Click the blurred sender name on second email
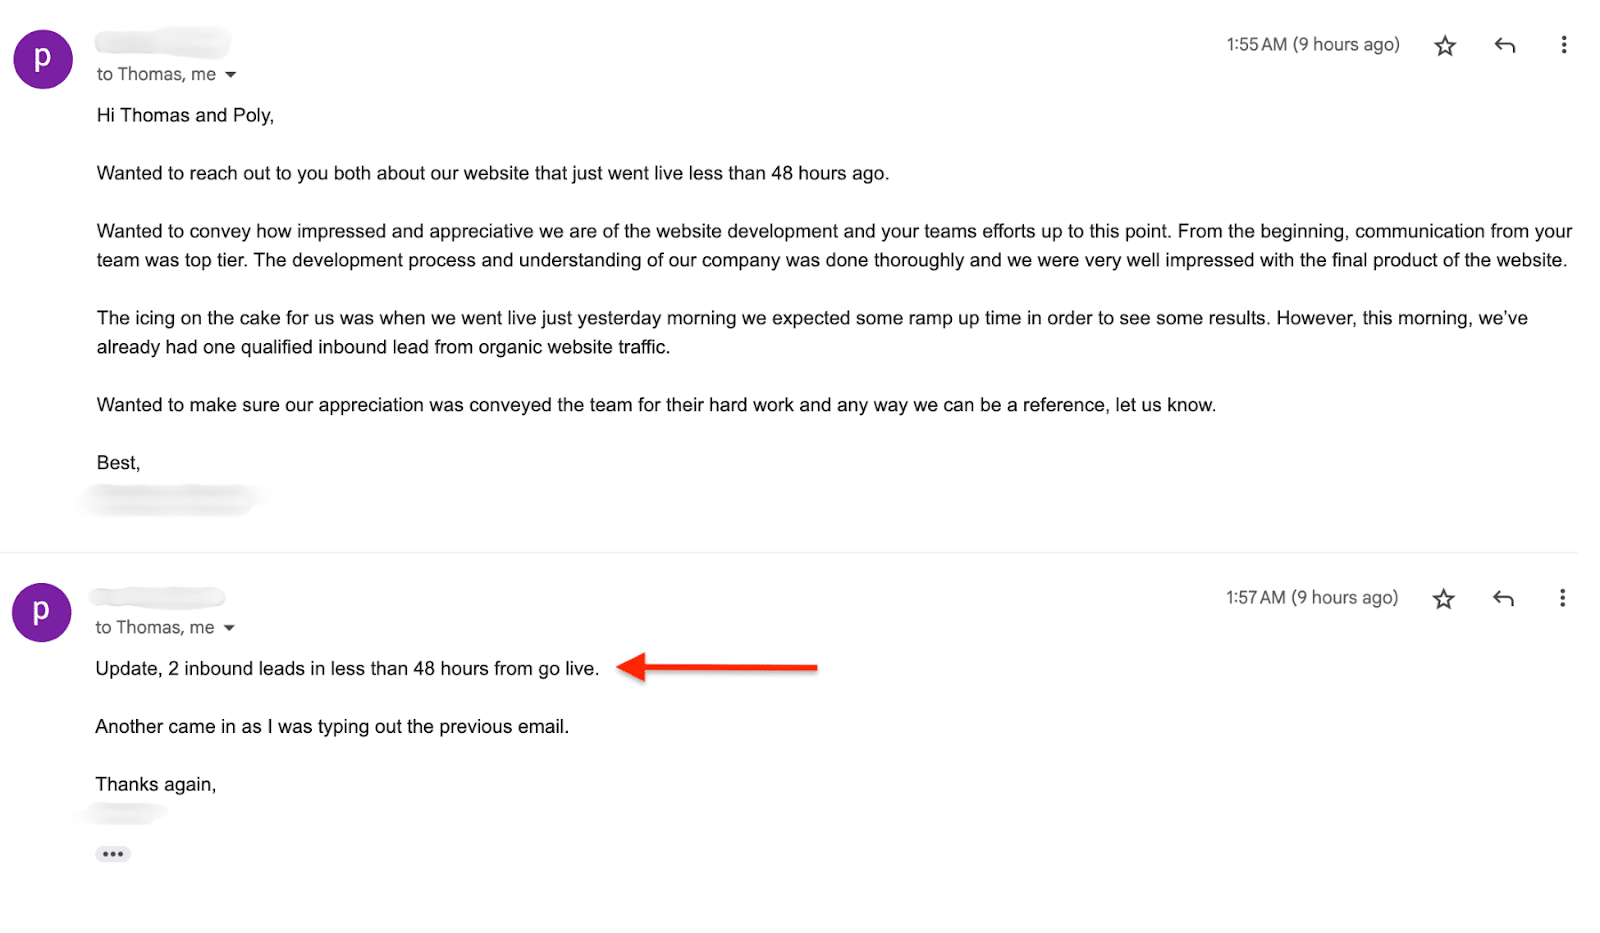The image size is (1600, 933). 157,597
